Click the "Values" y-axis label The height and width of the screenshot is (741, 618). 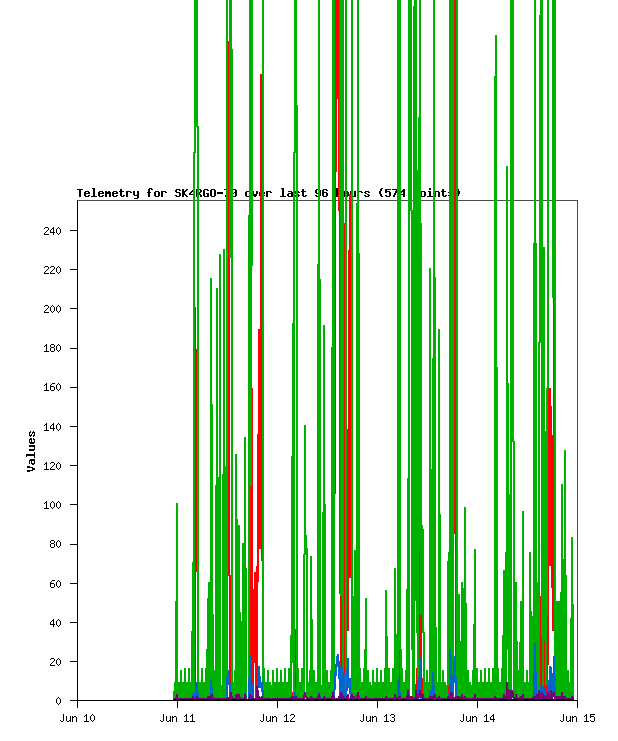[x=32, y=451]
